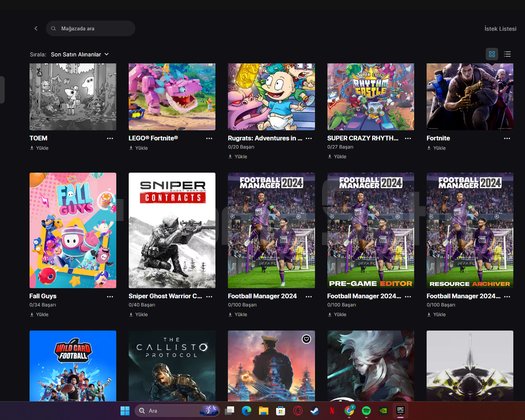Open the three-dot menu for TOEM
525x420 pixels.
tap(110, 138)
